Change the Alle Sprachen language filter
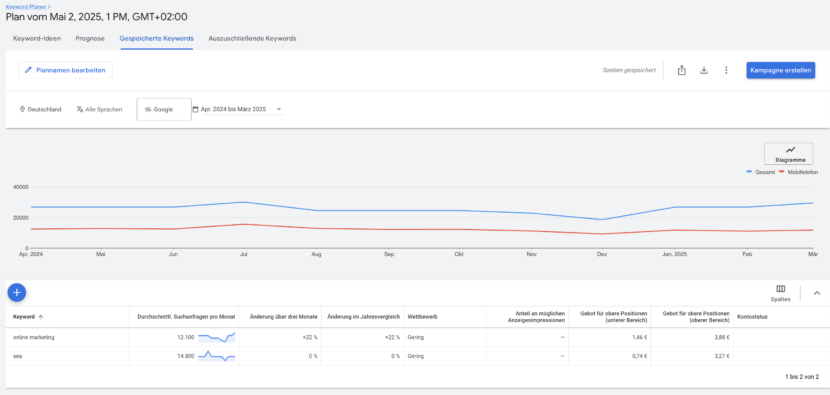 pyautogui.click(x=99, y=109)
